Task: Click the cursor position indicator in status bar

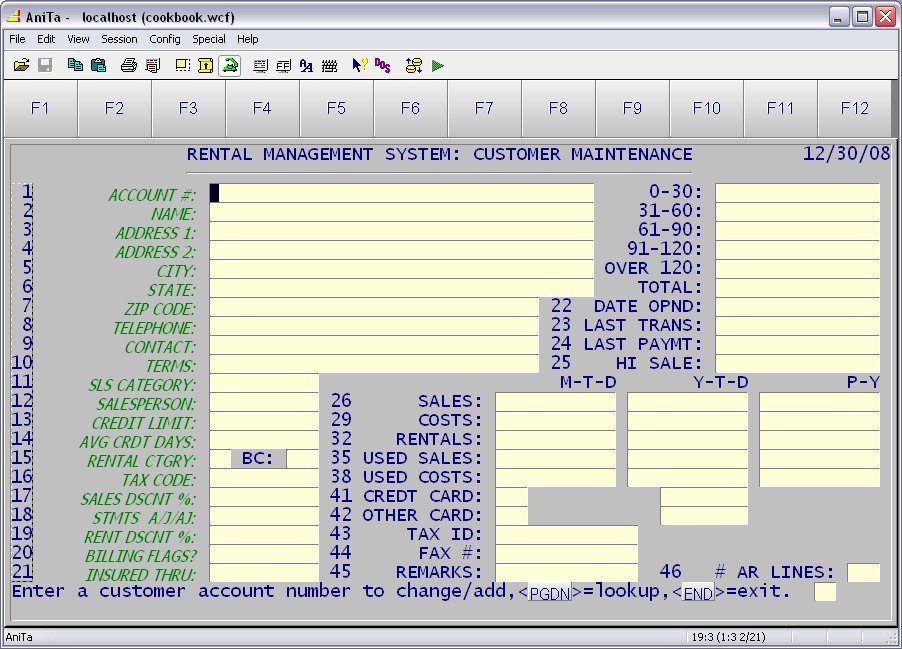Action: click(x=728, y=637)
